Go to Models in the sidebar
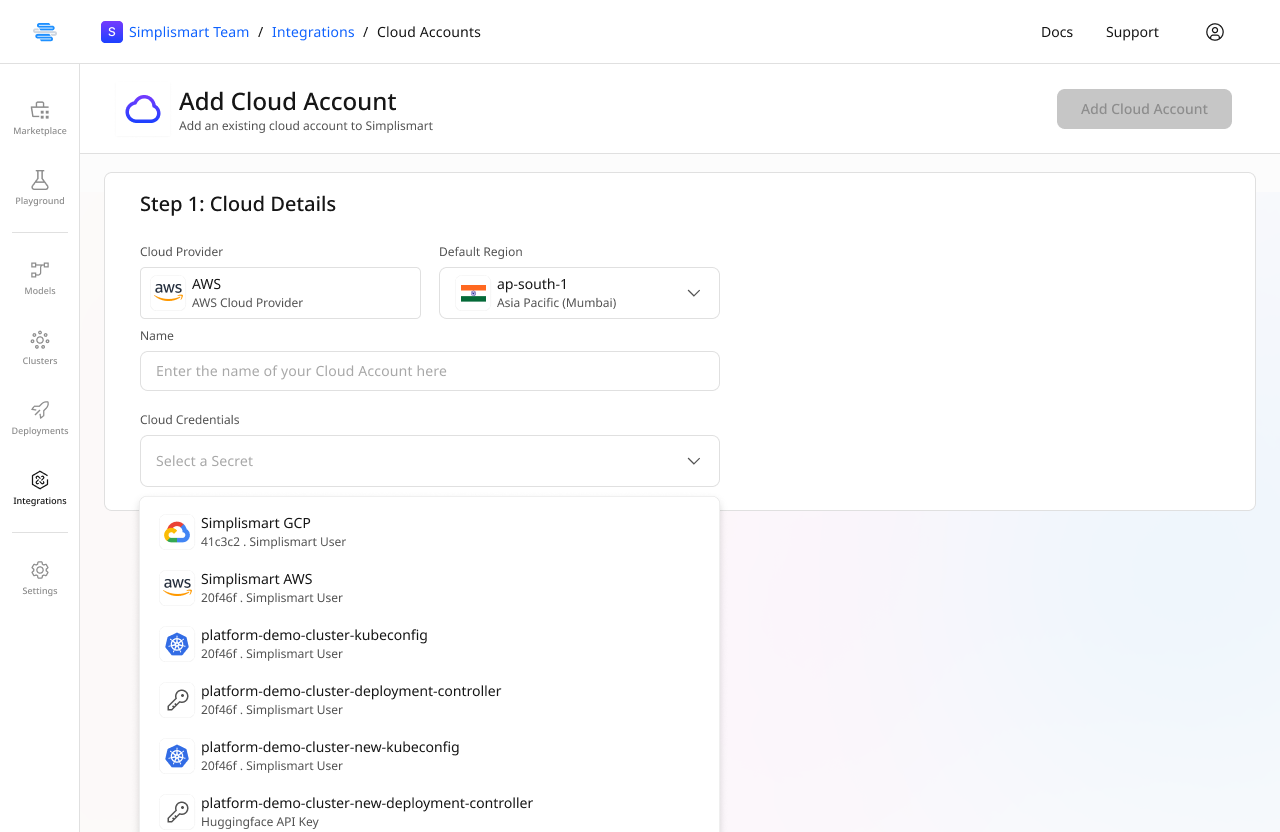The height and width of the screenshot is (832, 1280). [x=40, y=279]
